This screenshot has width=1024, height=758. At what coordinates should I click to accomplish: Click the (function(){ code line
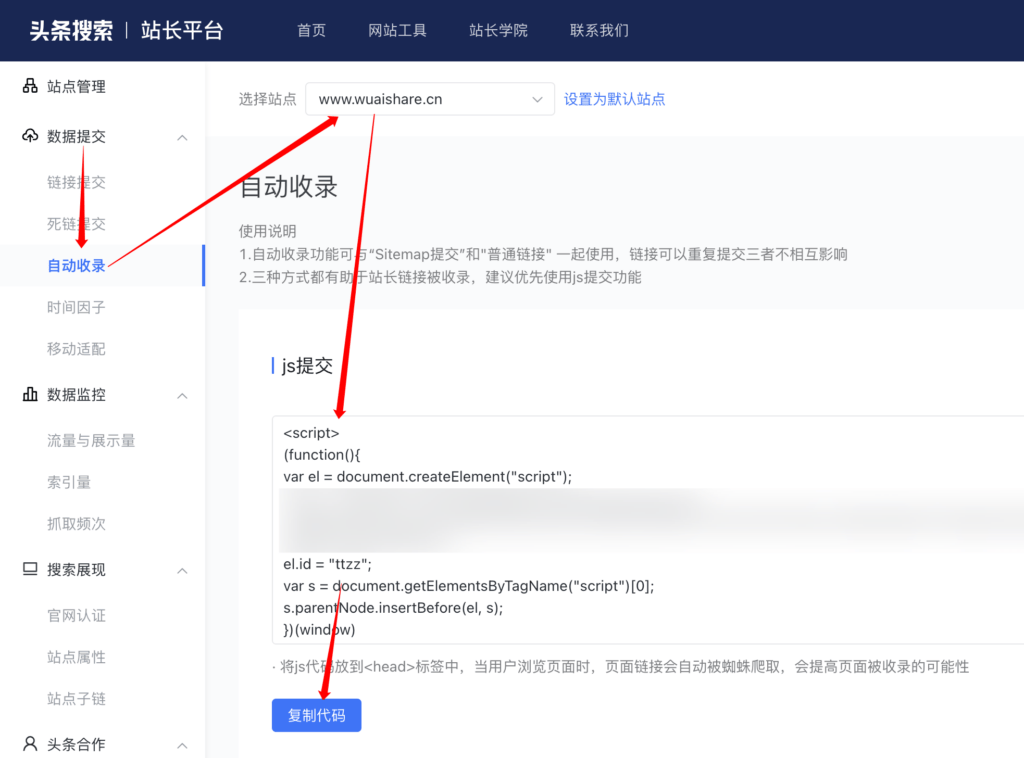[x=322, y=455]
